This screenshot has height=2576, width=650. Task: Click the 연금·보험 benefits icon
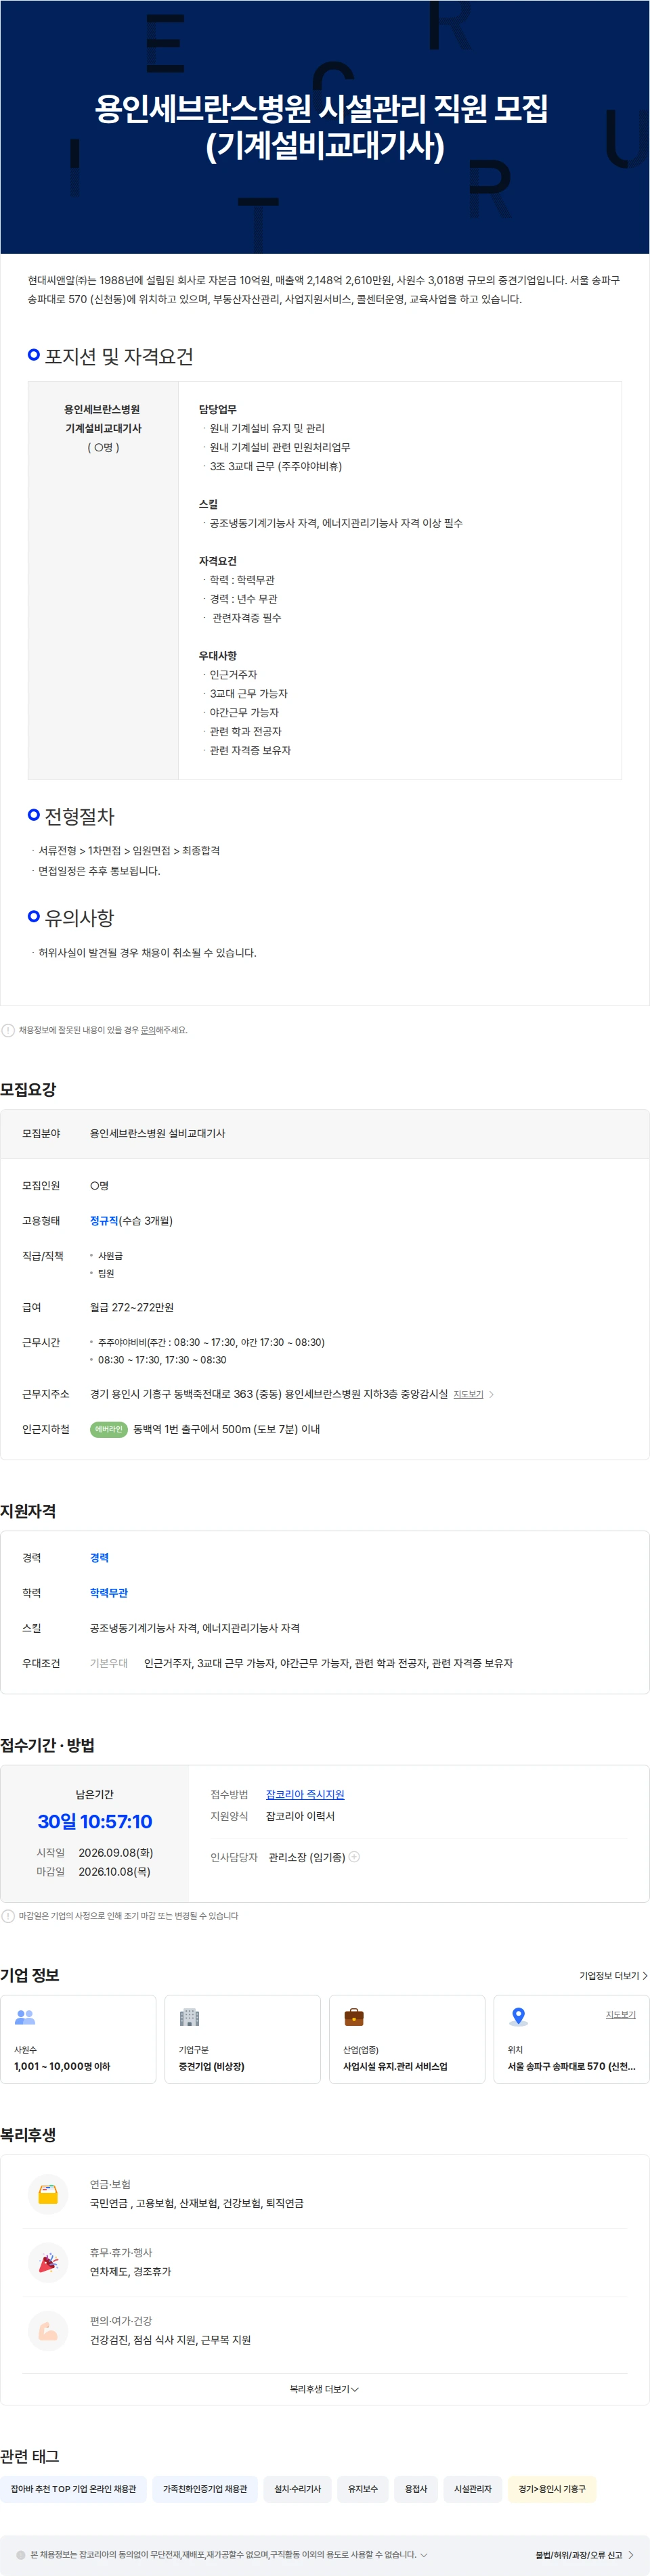(x=48, y=2195)
